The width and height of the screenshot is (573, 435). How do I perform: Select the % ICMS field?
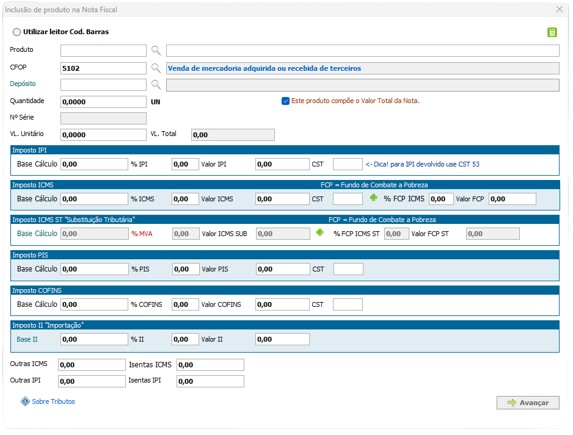pos(185,199)
